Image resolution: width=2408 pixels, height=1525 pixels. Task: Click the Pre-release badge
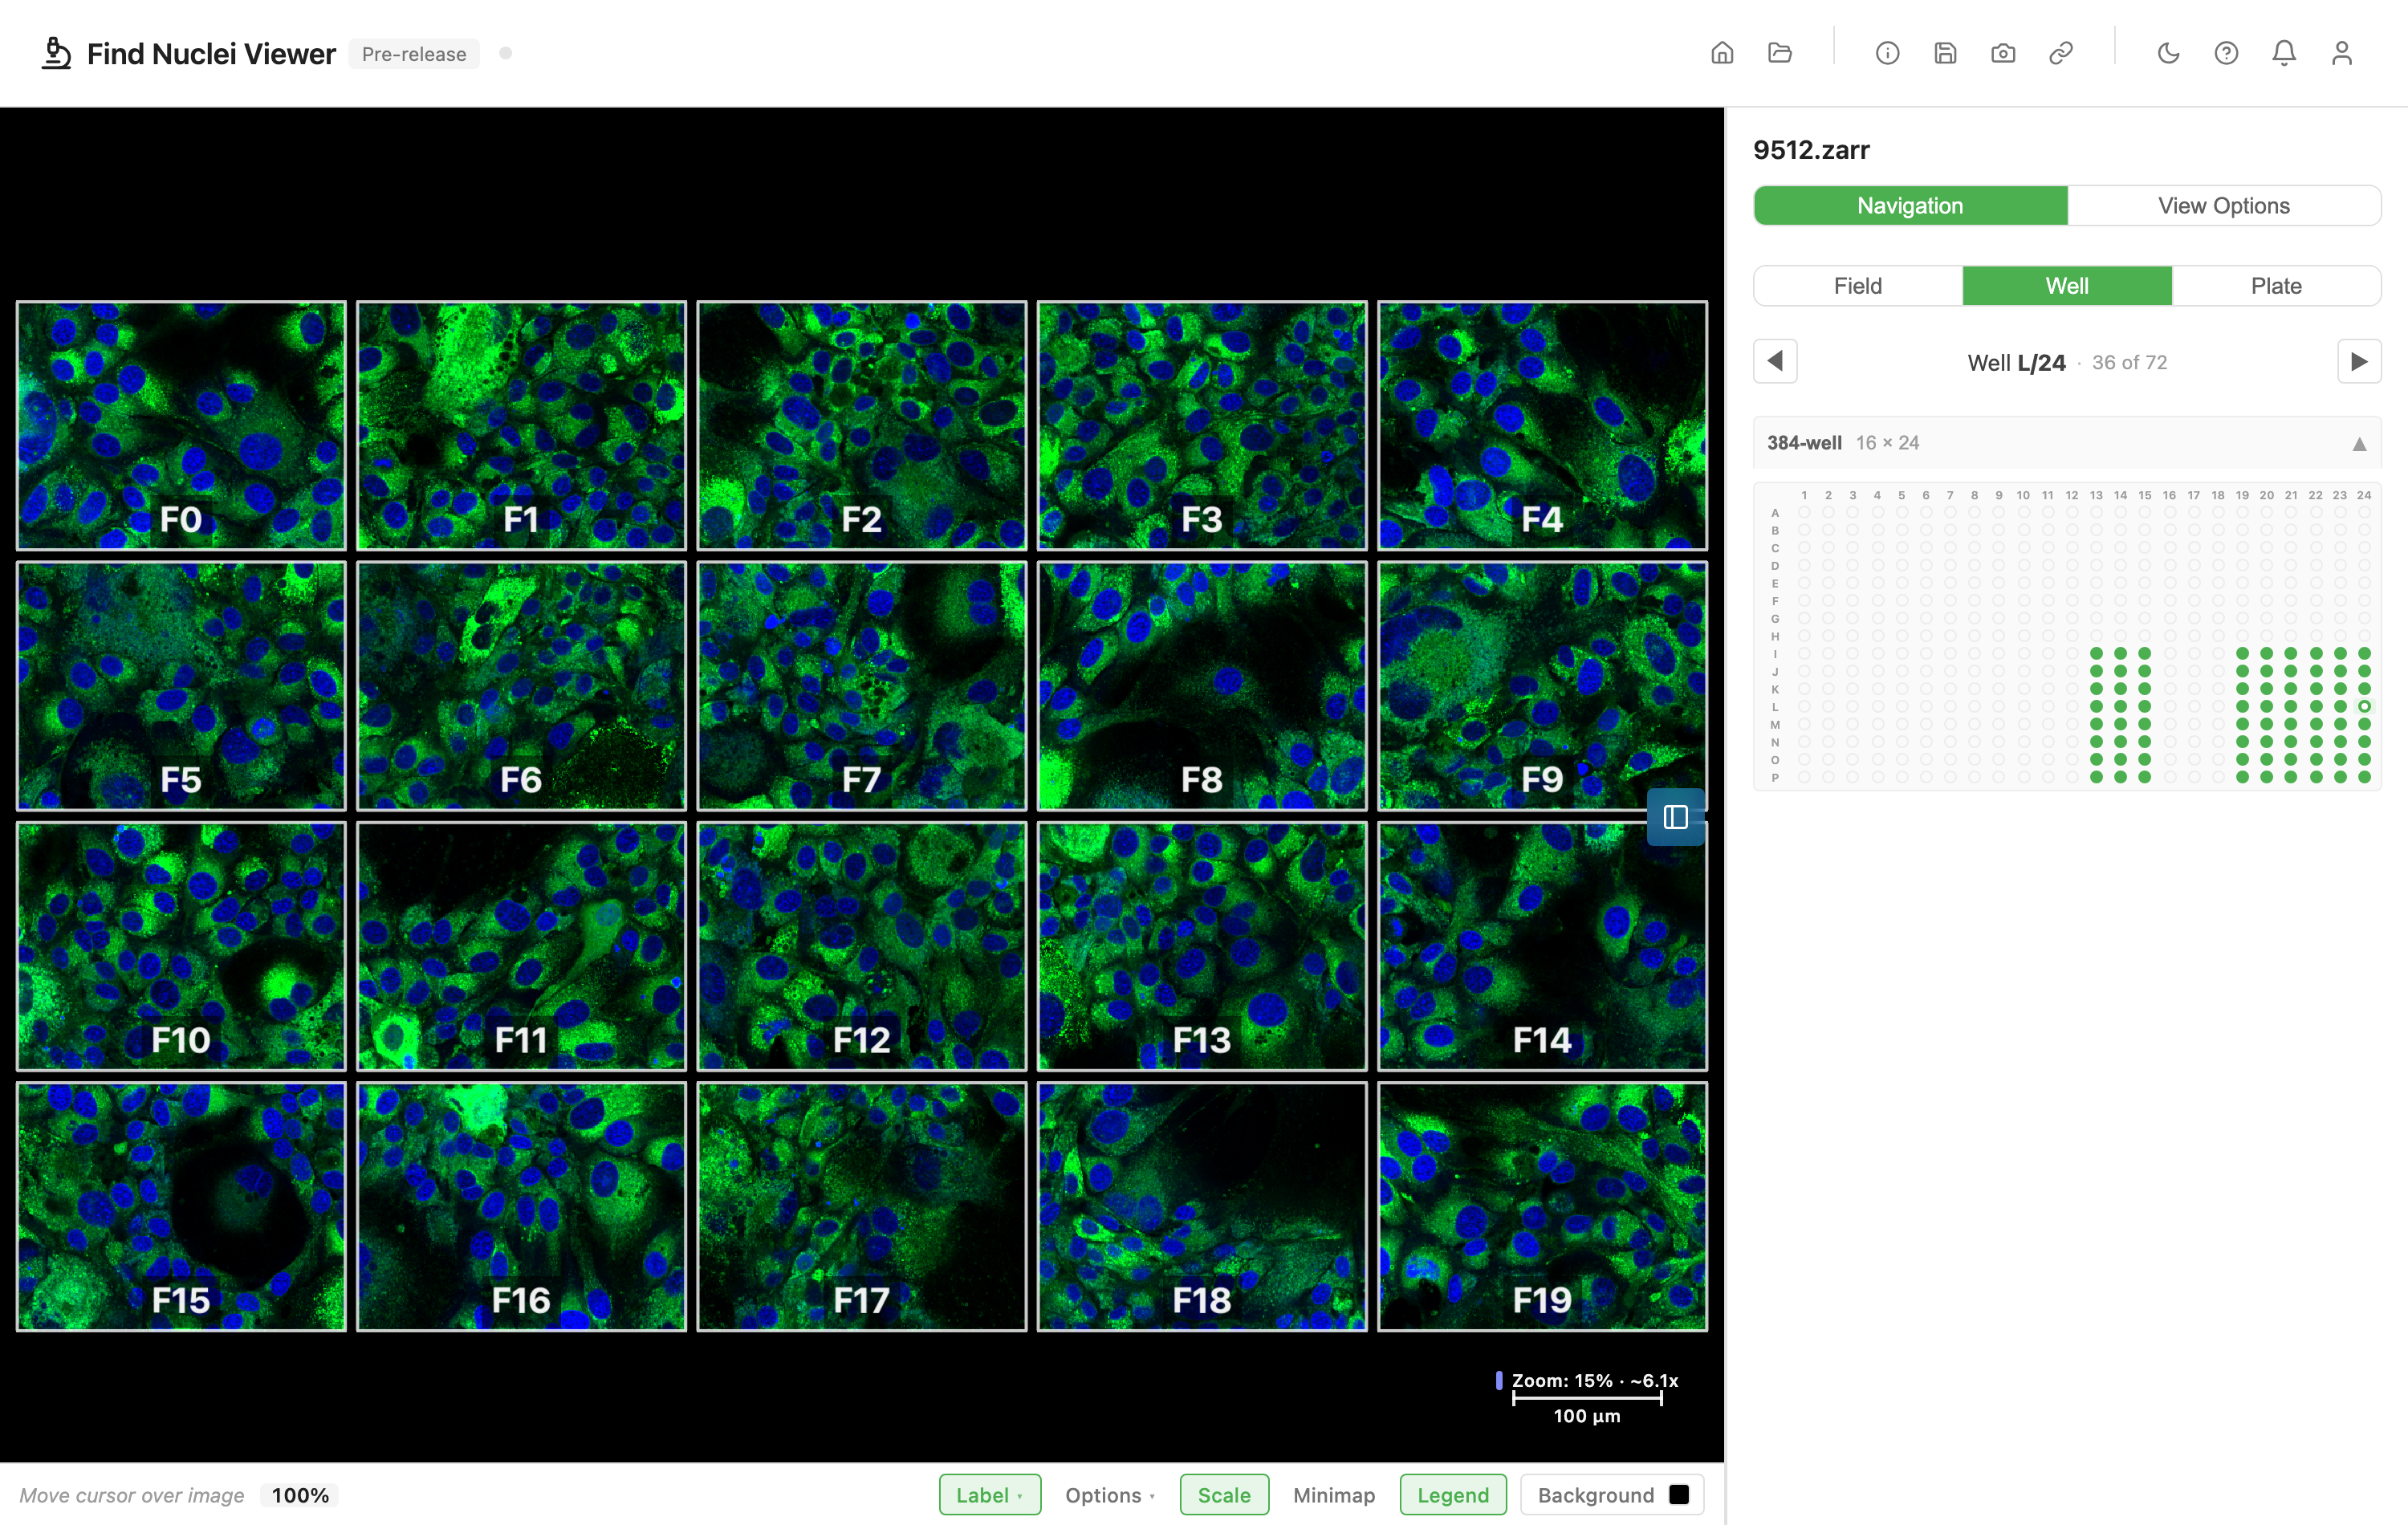pyautogui.click(x=414, y=54)
